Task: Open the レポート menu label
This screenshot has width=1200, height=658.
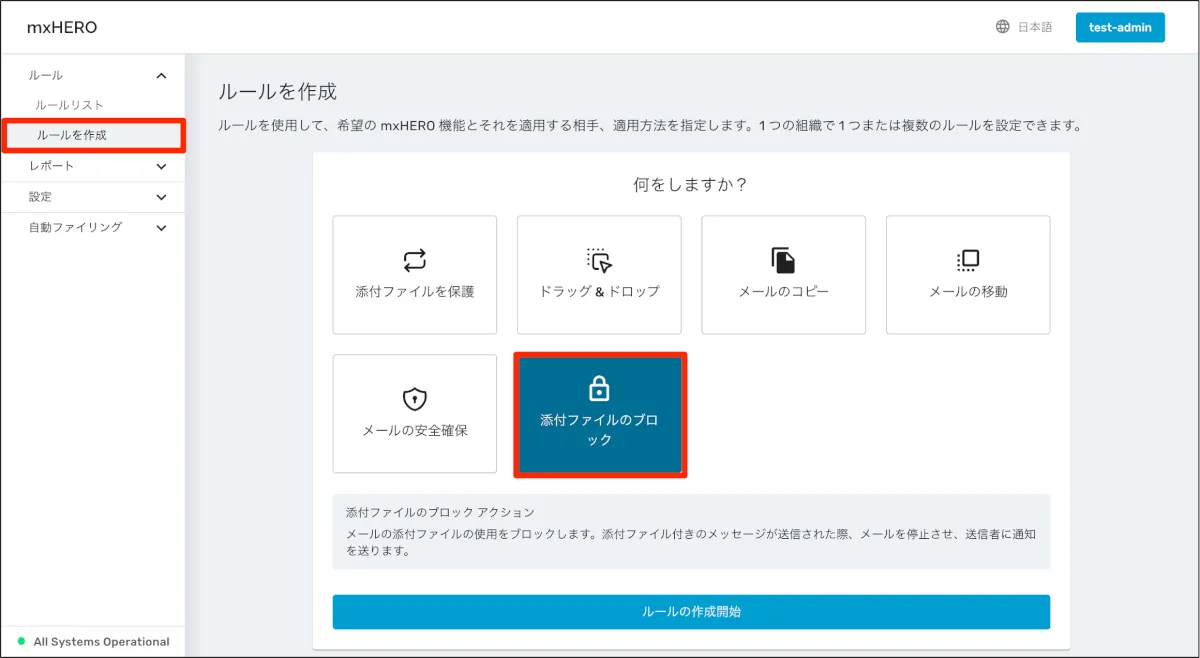Action: click(51, 166)
